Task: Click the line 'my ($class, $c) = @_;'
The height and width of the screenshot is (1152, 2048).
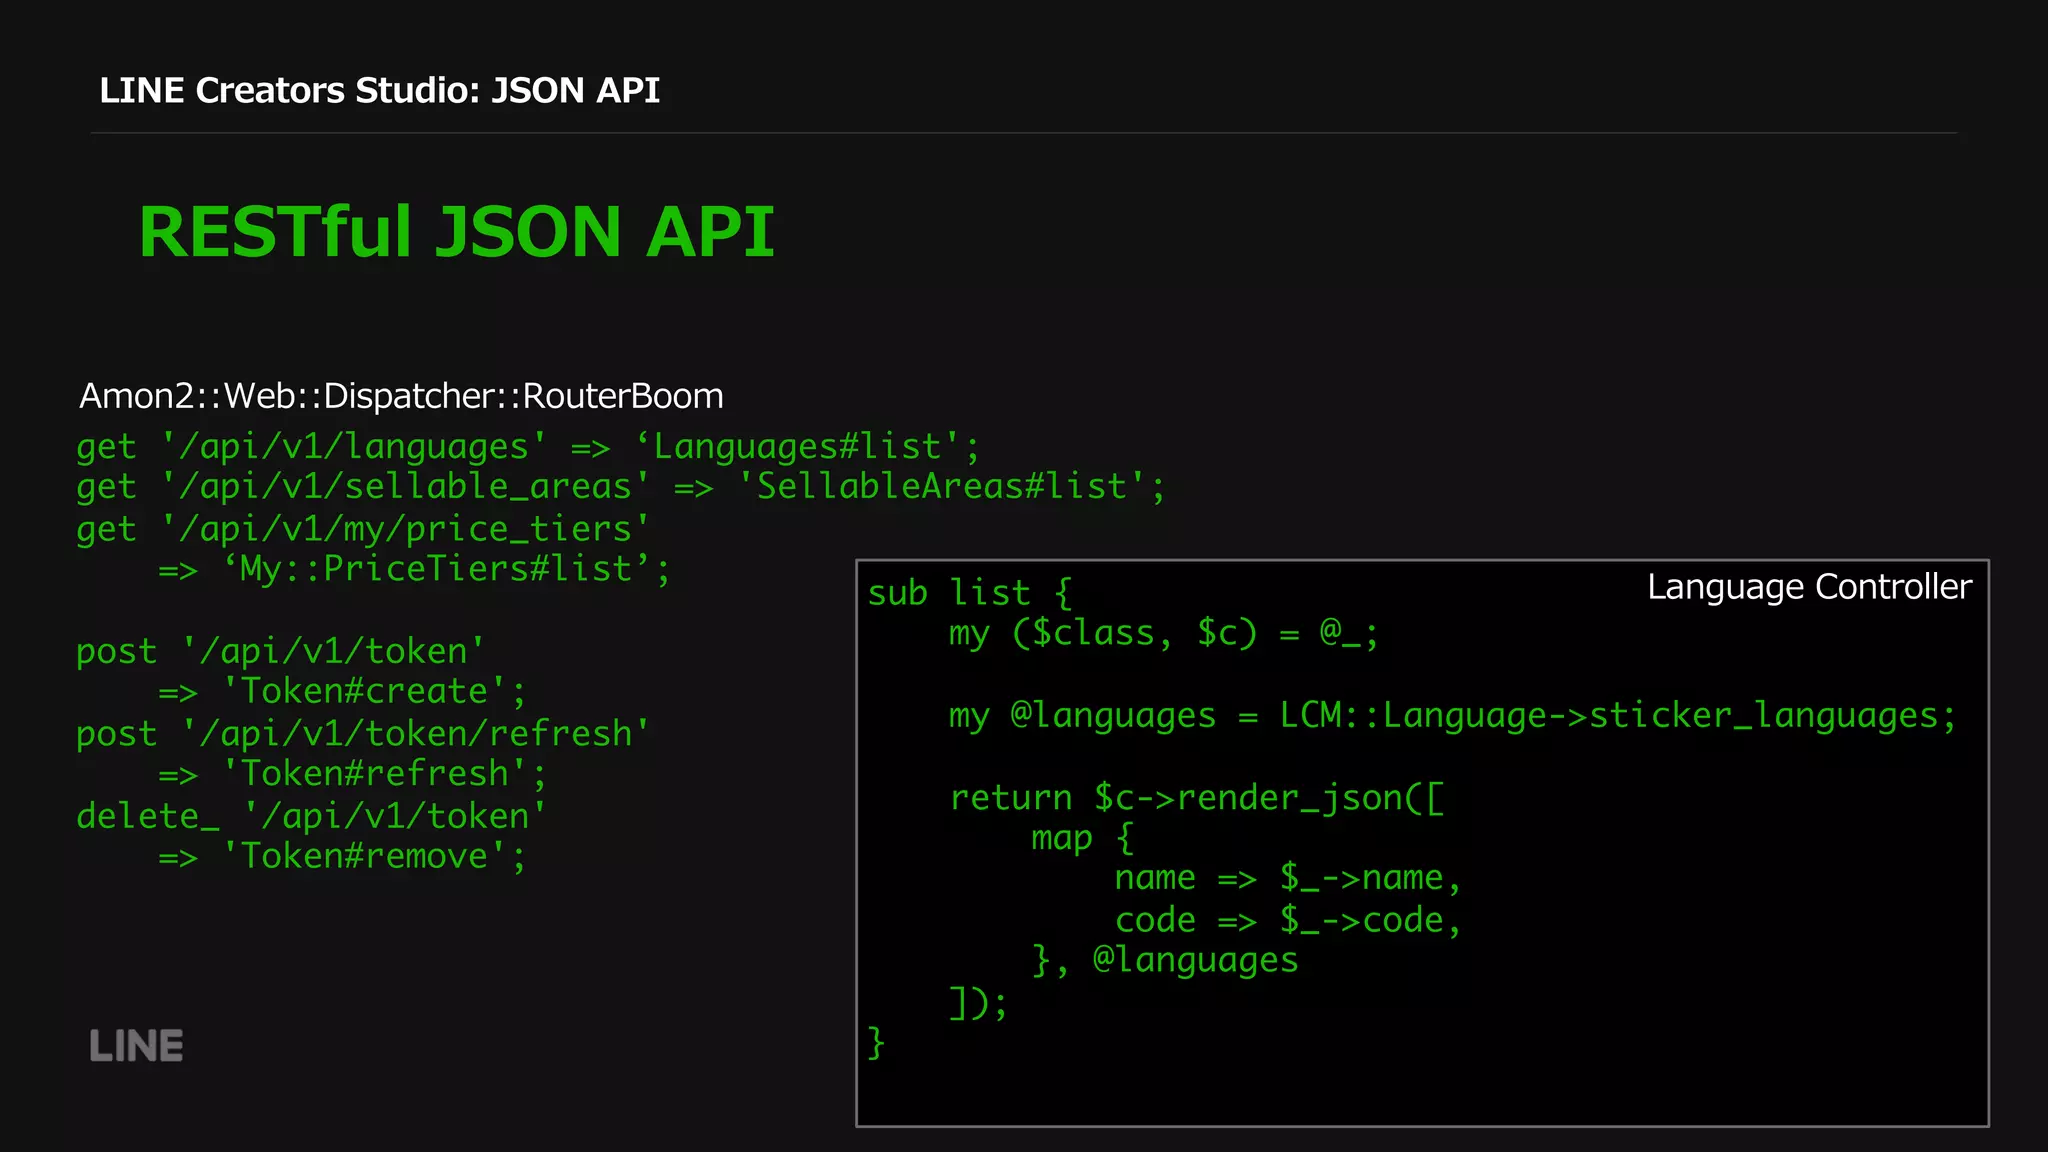Action: [1164, 633]
